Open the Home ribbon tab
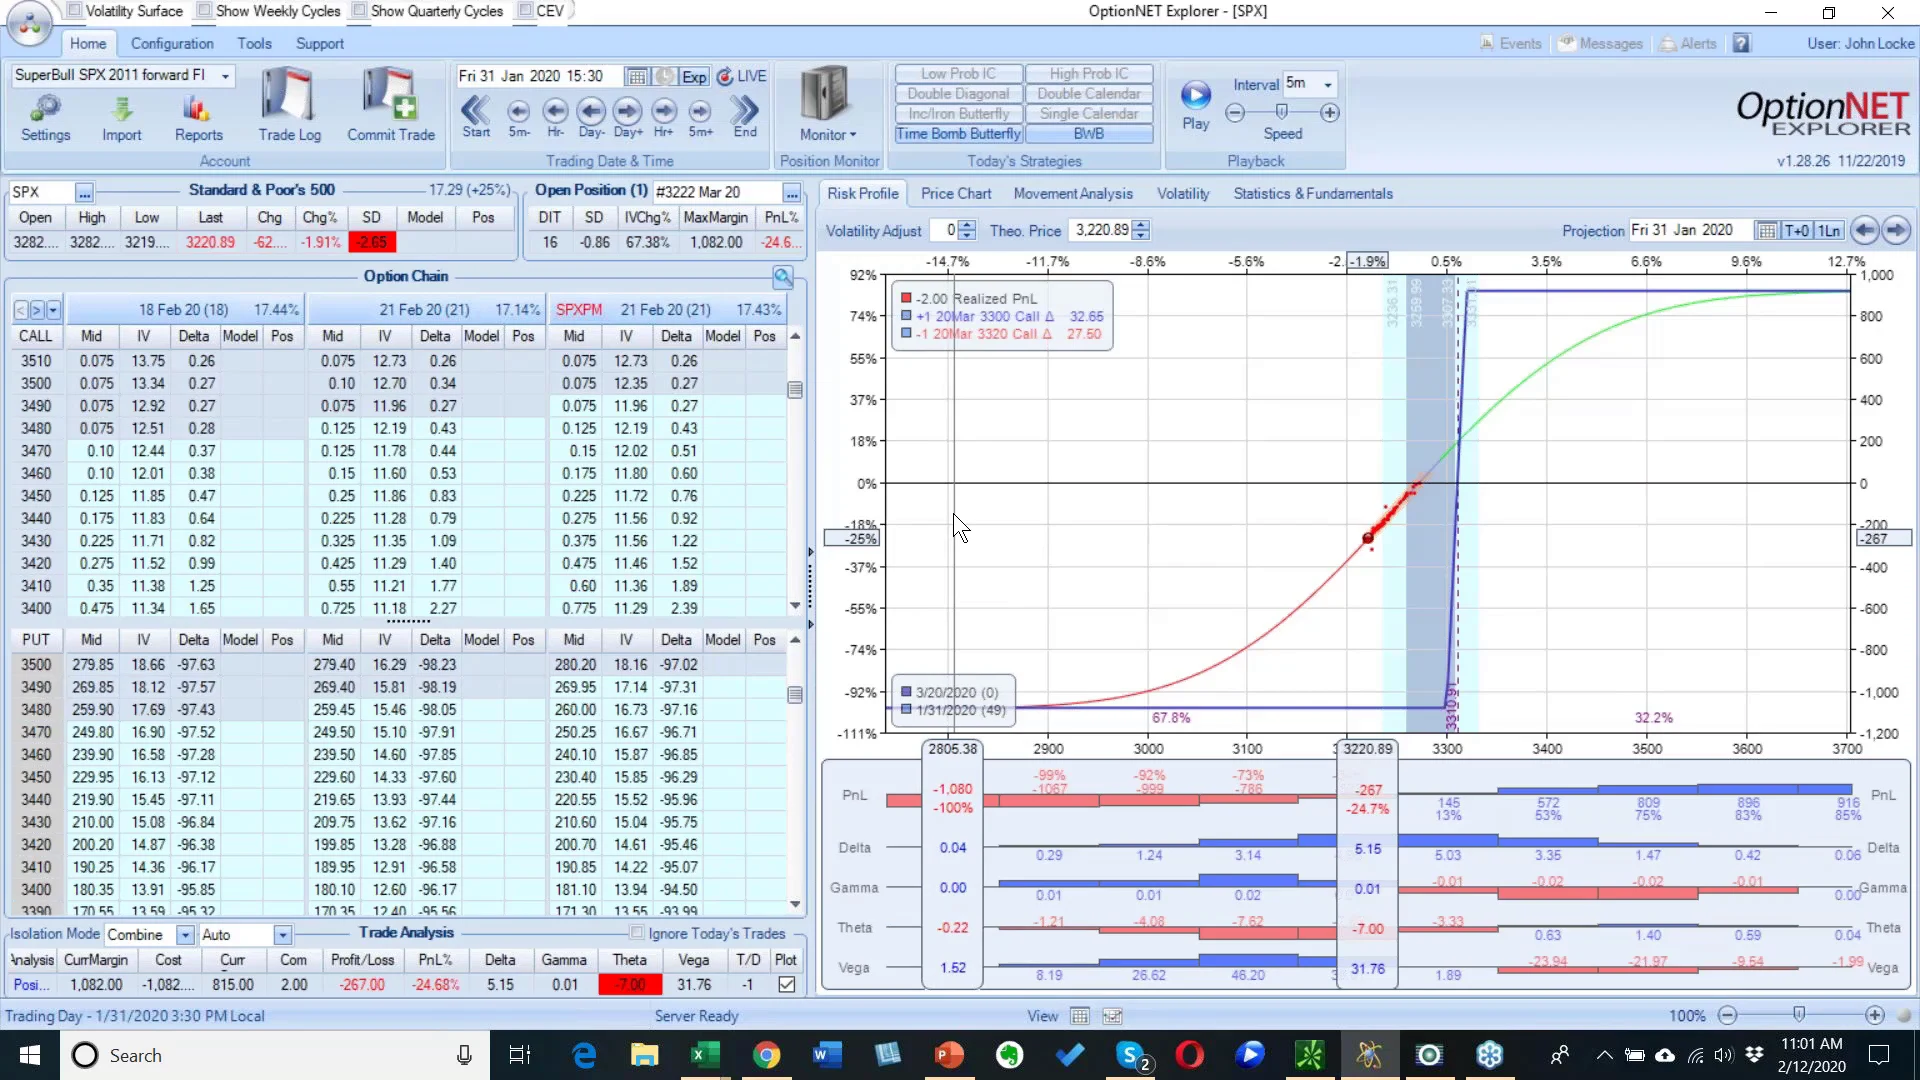The image size is (1920, 1080). point(88,44)
